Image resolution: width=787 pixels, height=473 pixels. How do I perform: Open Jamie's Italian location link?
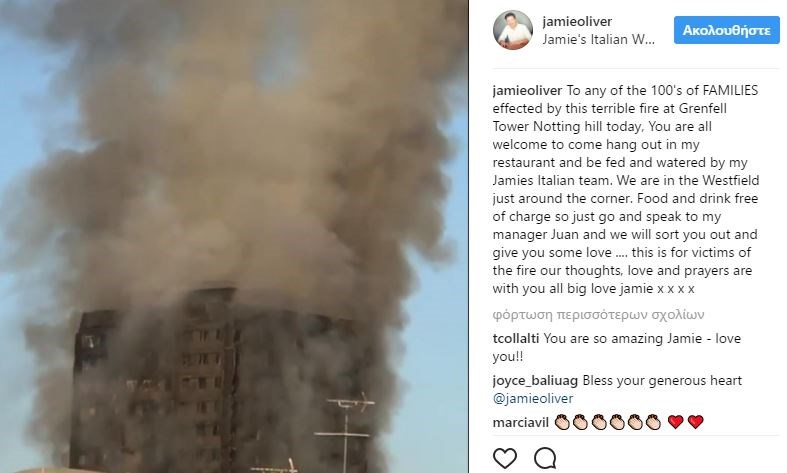[x=598, y=39]
